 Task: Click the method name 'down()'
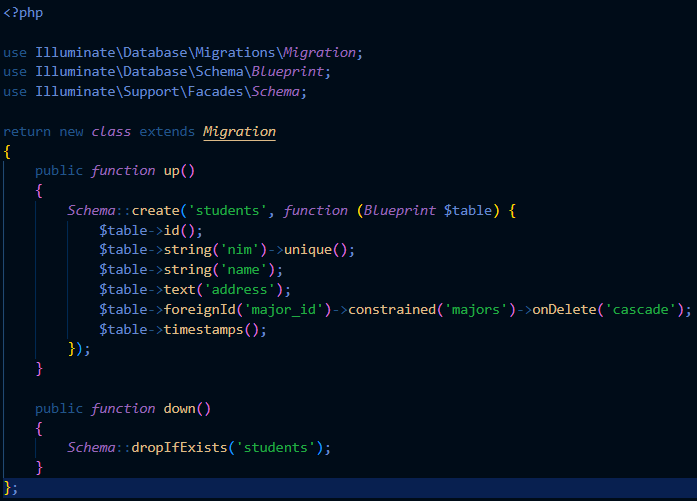coord(187,409)
